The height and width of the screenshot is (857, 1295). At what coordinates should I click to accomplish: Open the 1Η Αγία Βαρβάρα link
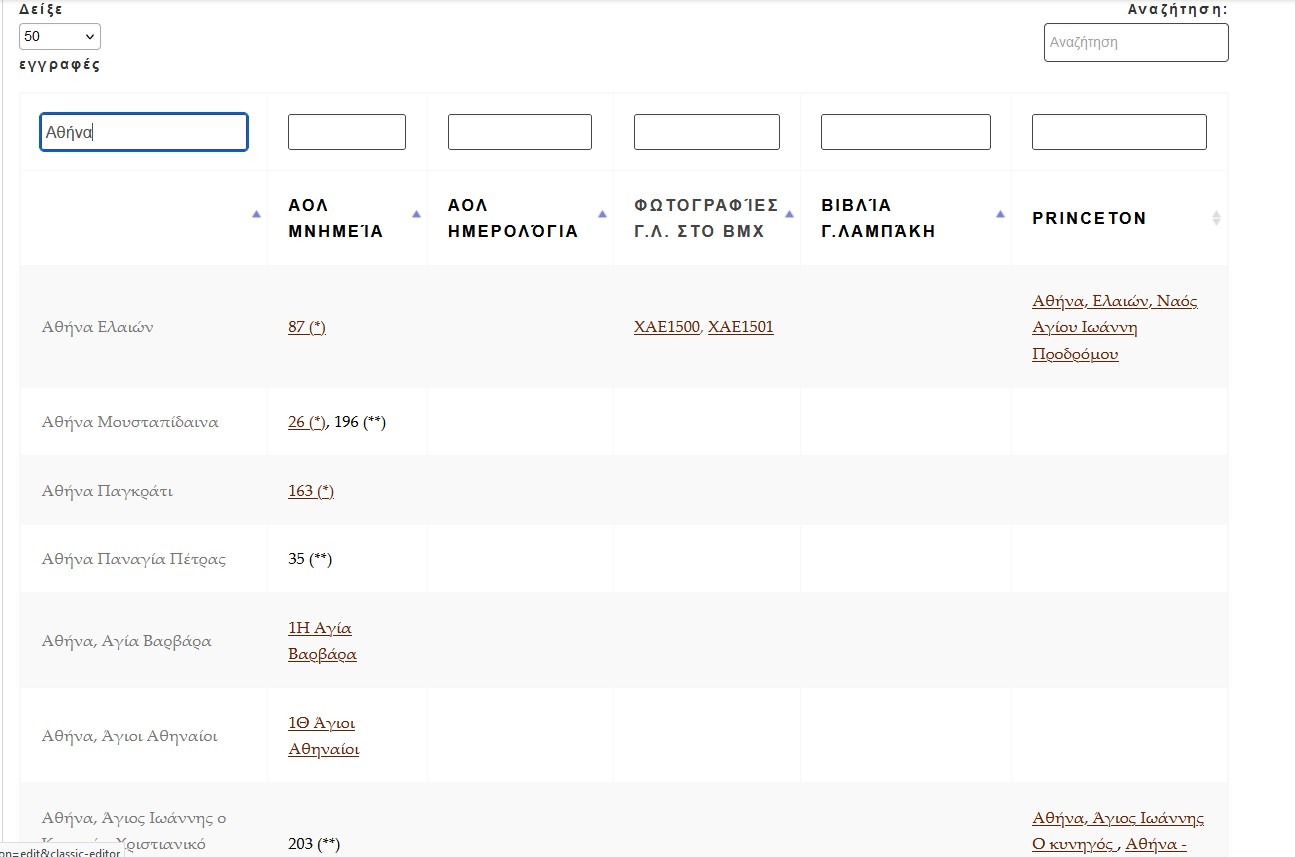[321, 641]
